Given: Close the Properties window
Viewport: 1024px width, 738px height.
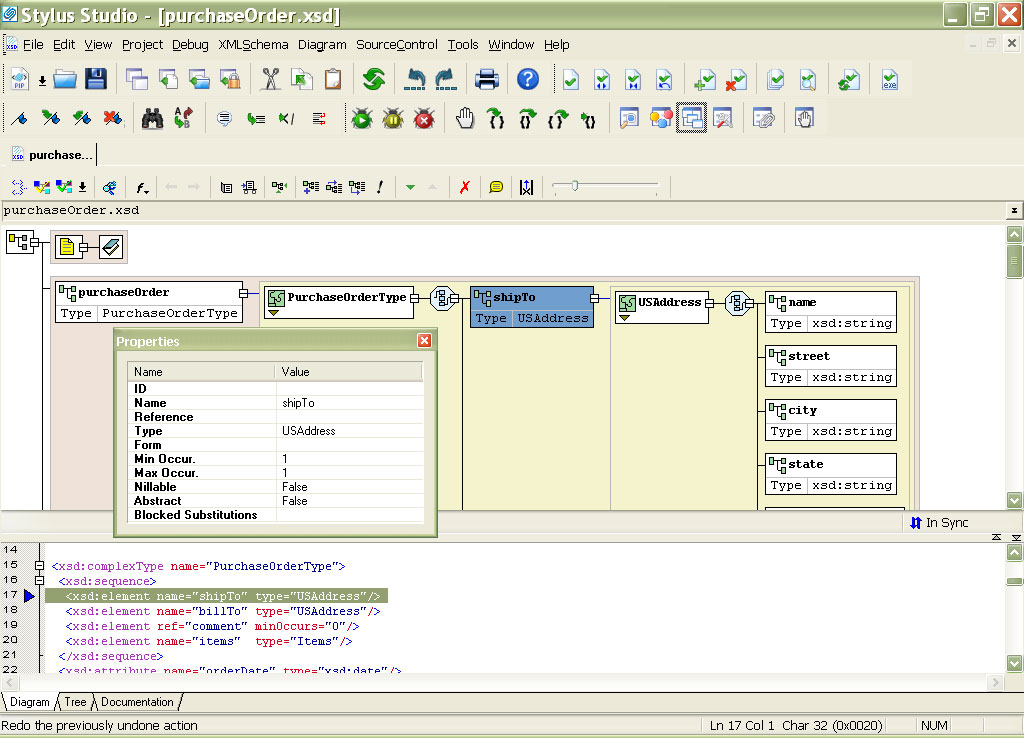Looking at the screenshot, I should pos(424,340).
